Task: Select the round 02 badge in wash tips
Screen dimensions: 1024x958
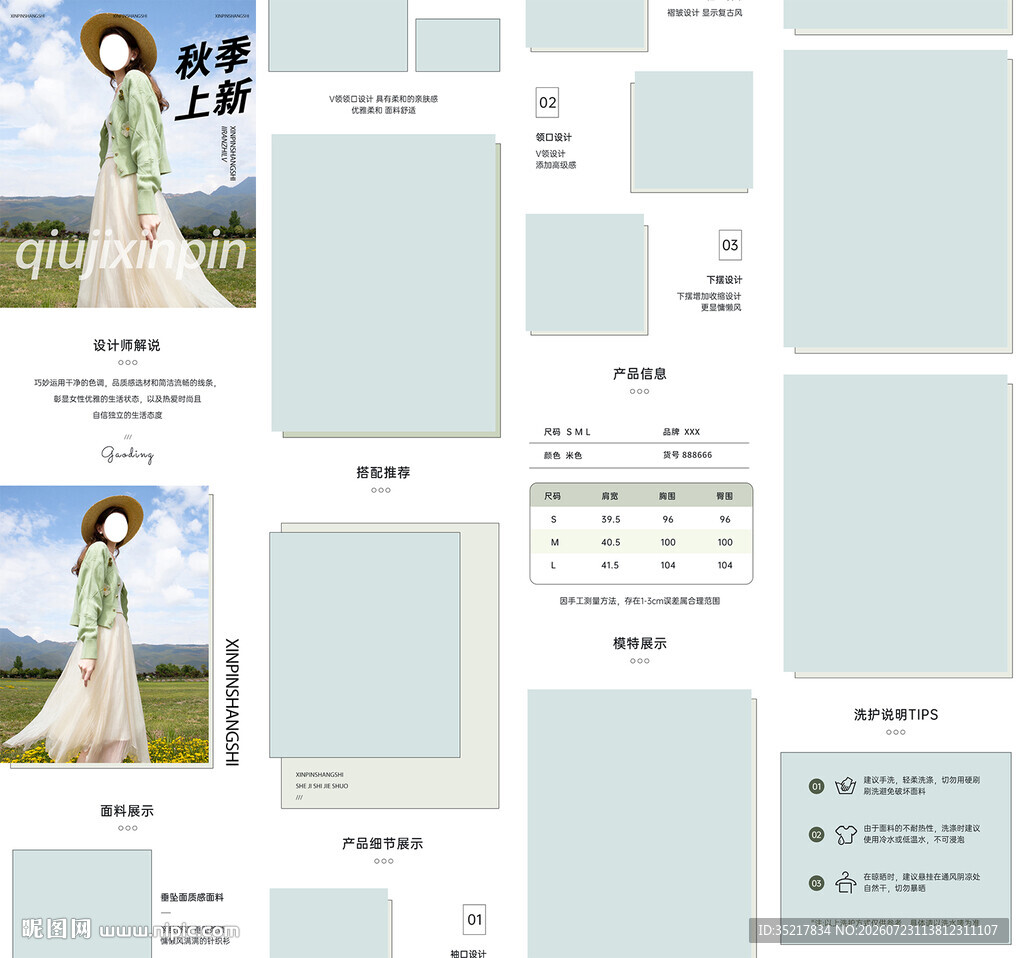Action: (816, 835)
